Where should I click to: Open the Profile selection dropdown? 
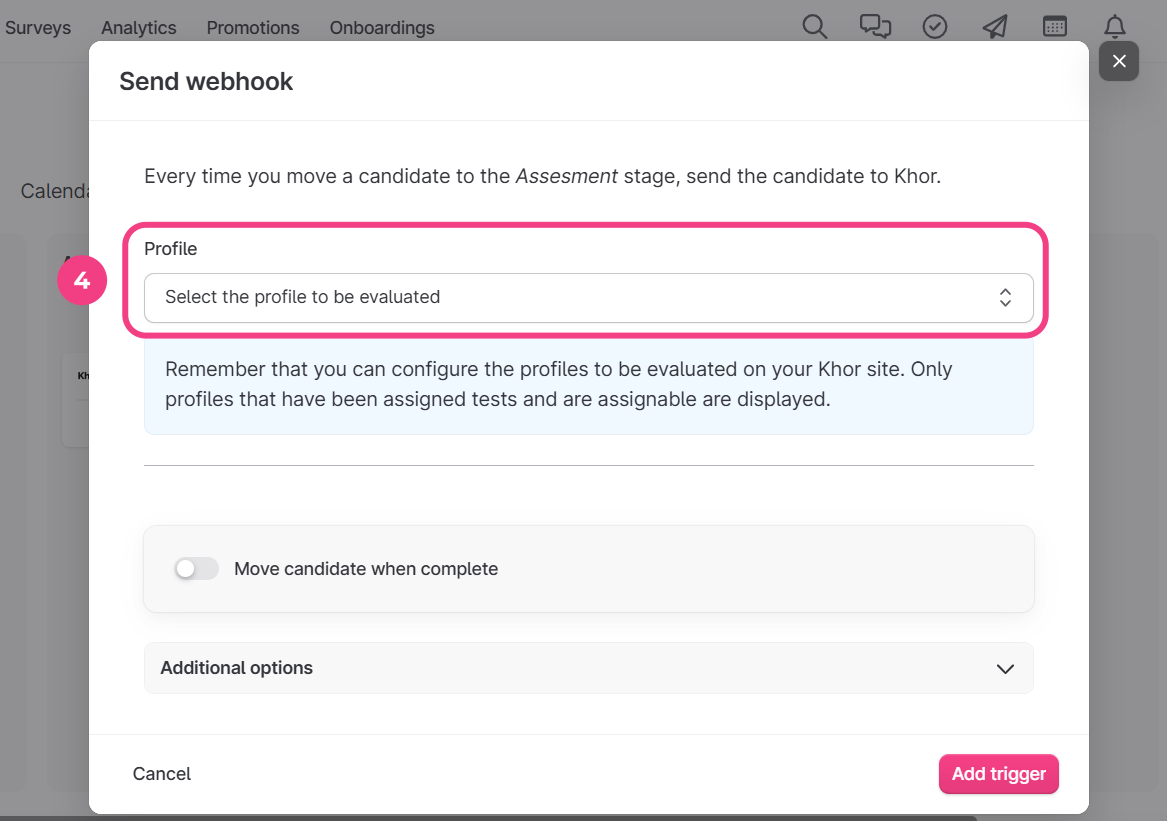(x=588, y=297)
